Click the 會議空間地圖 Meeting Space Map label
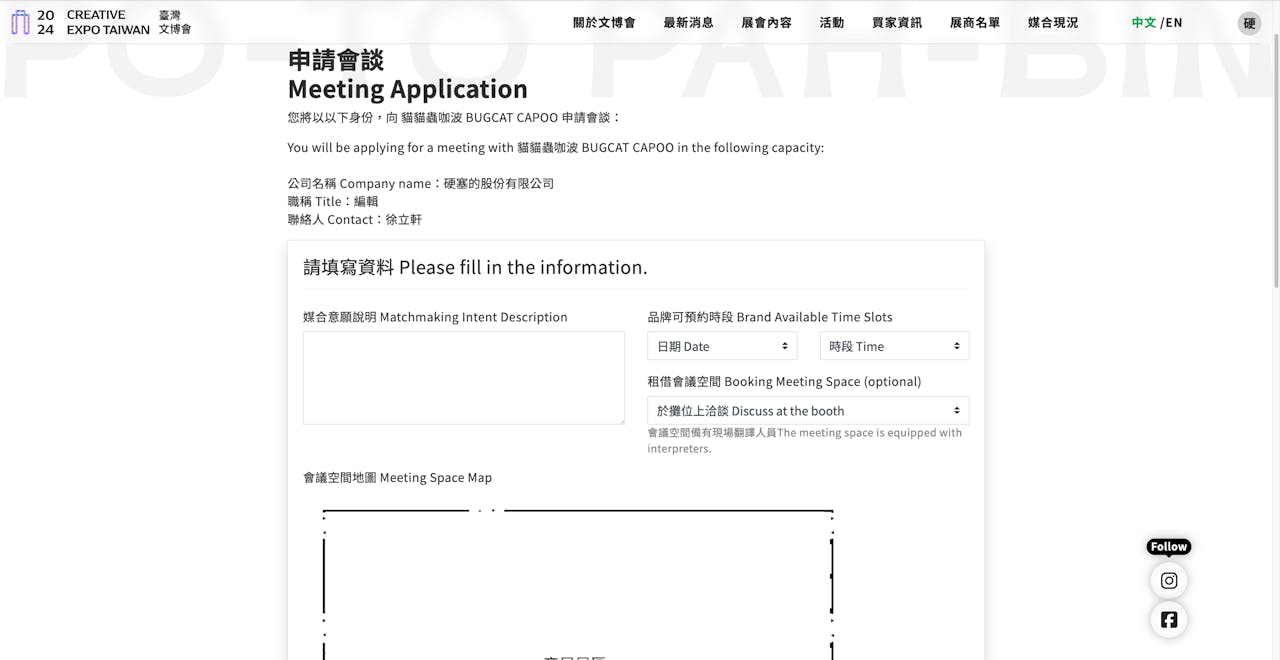This screenshot has width=1280, height=660. [x=397, y=478]
